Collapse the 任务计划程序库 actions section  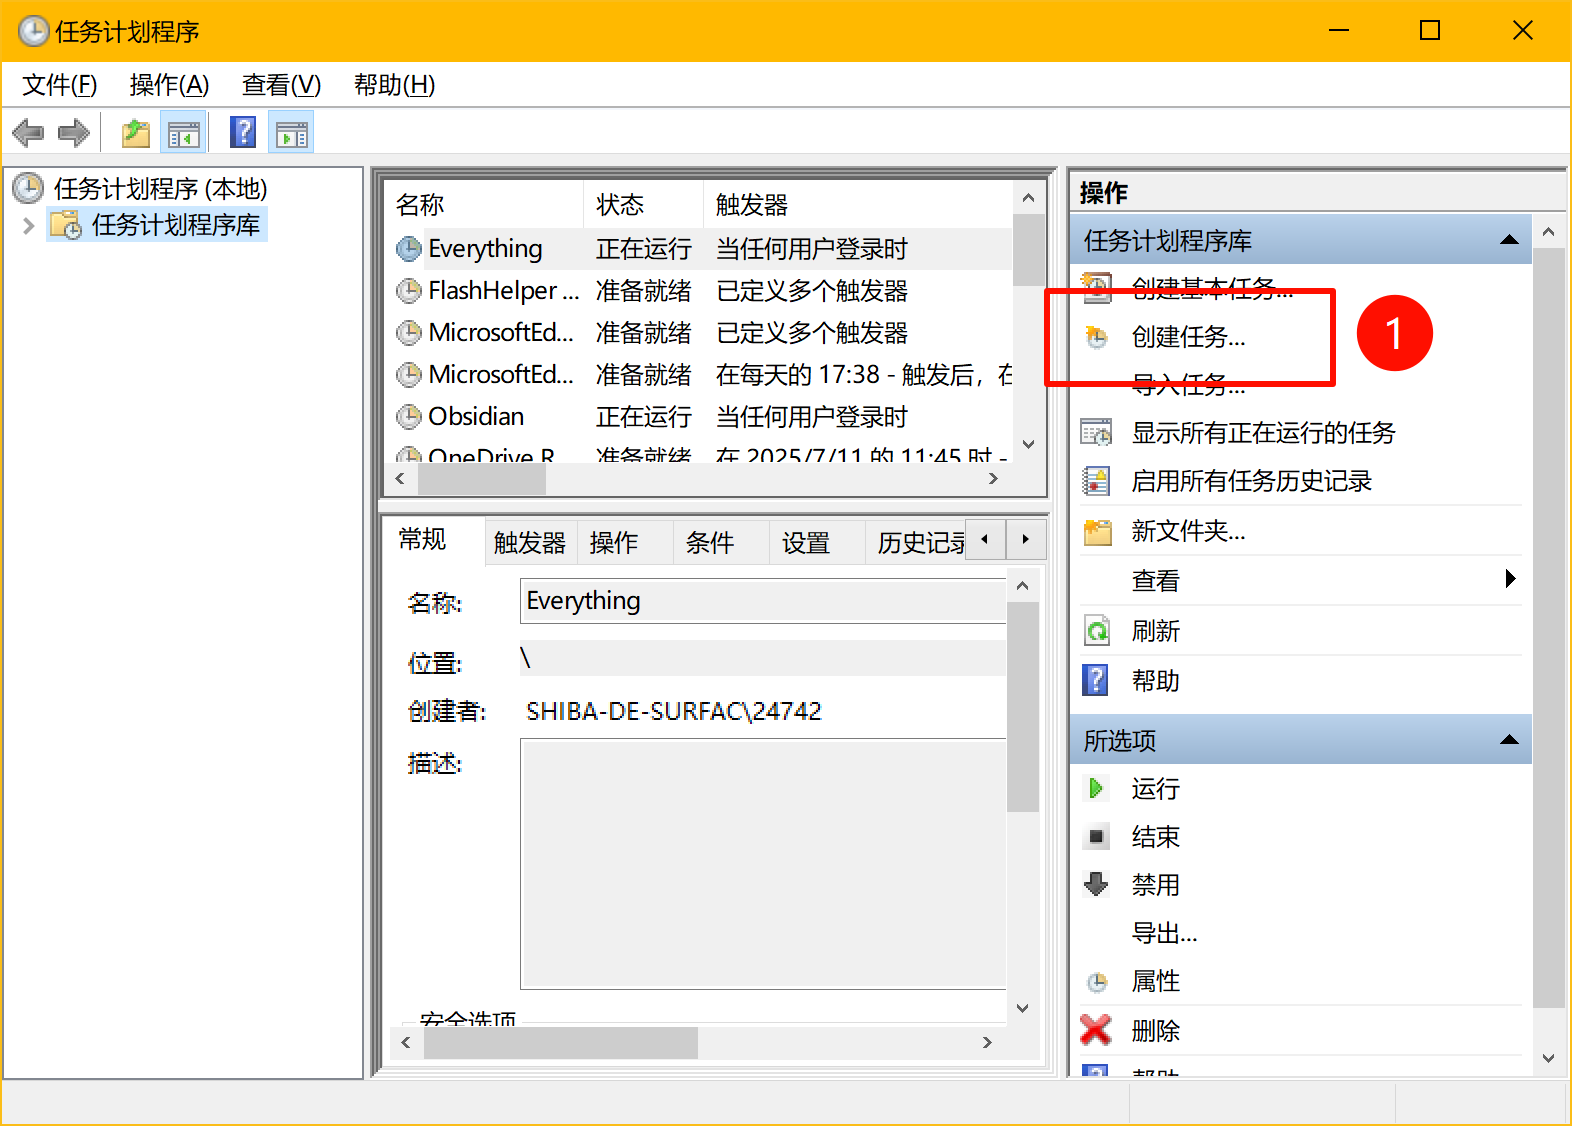click(1510, 240)
